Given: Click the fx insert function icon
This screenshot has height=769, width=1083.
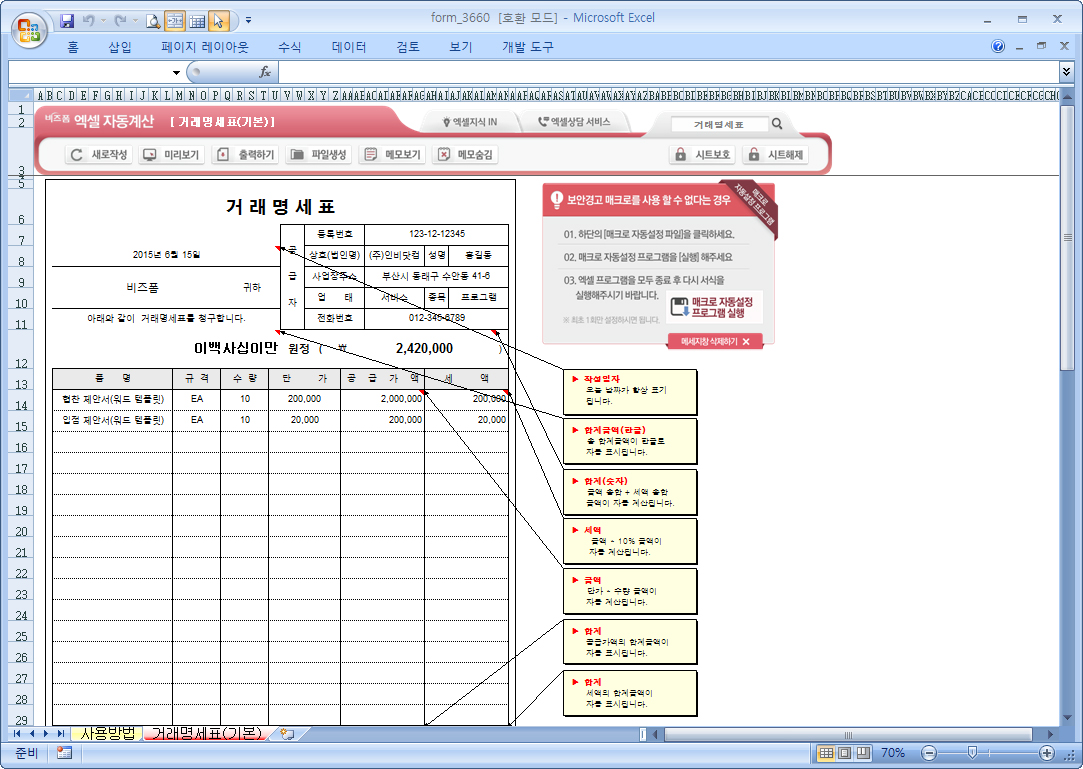Looking at the screenshot, I should point(265,72).
